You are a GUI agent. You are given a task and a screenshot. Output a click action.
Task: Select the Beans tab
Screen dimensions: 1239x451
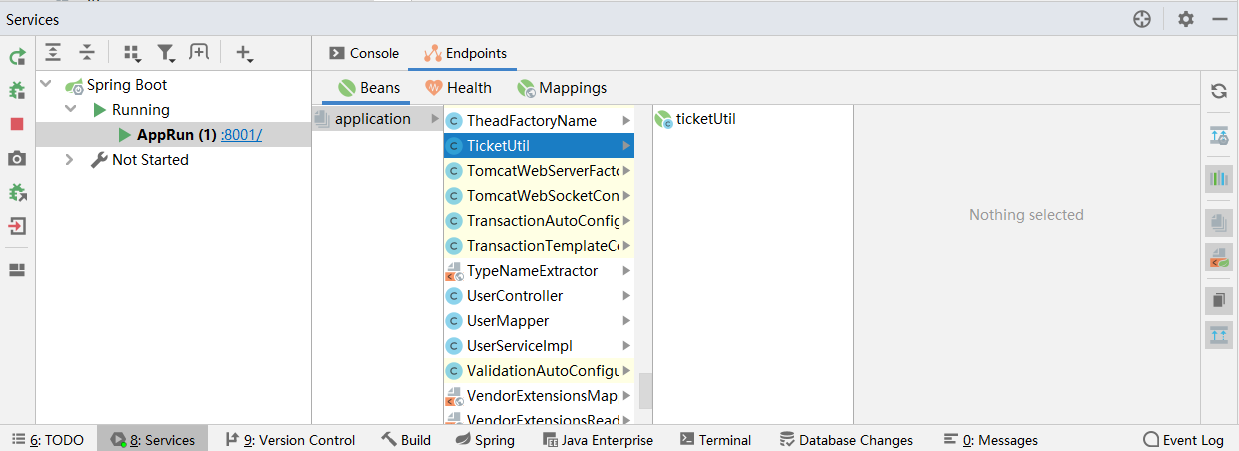369,88
